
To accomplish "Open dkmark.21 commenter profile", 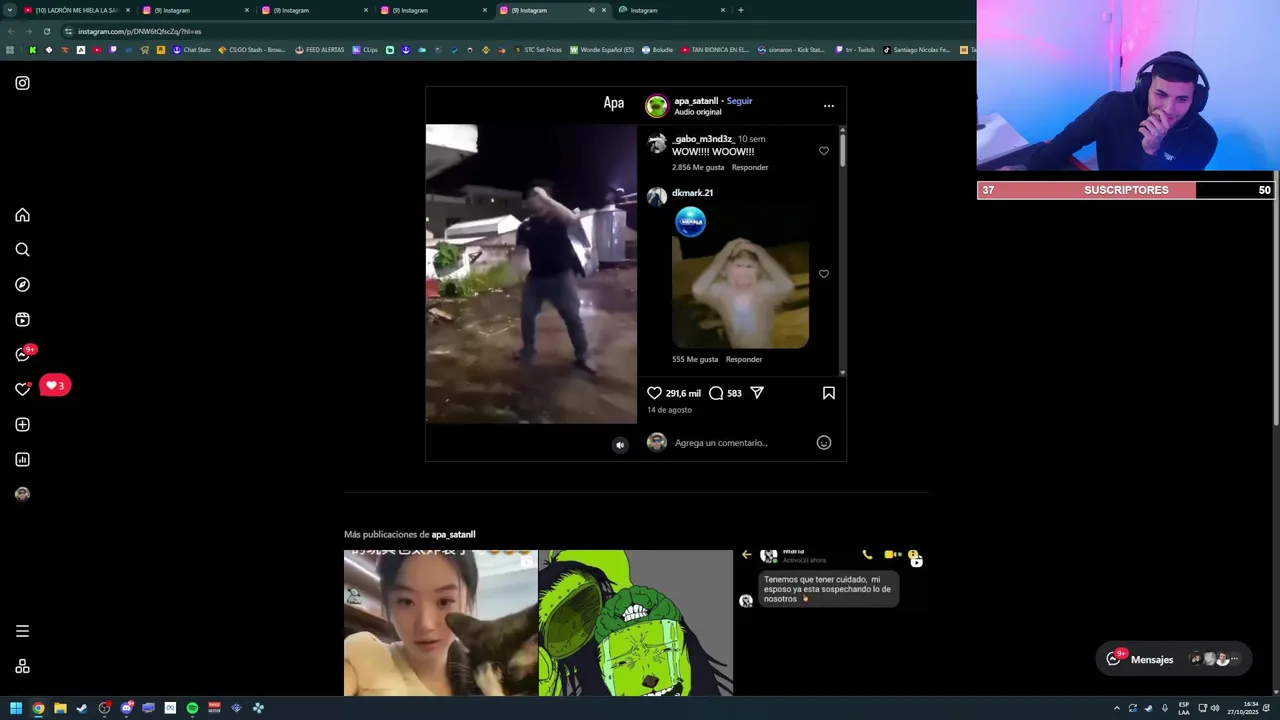I will (x=692, y=193).
